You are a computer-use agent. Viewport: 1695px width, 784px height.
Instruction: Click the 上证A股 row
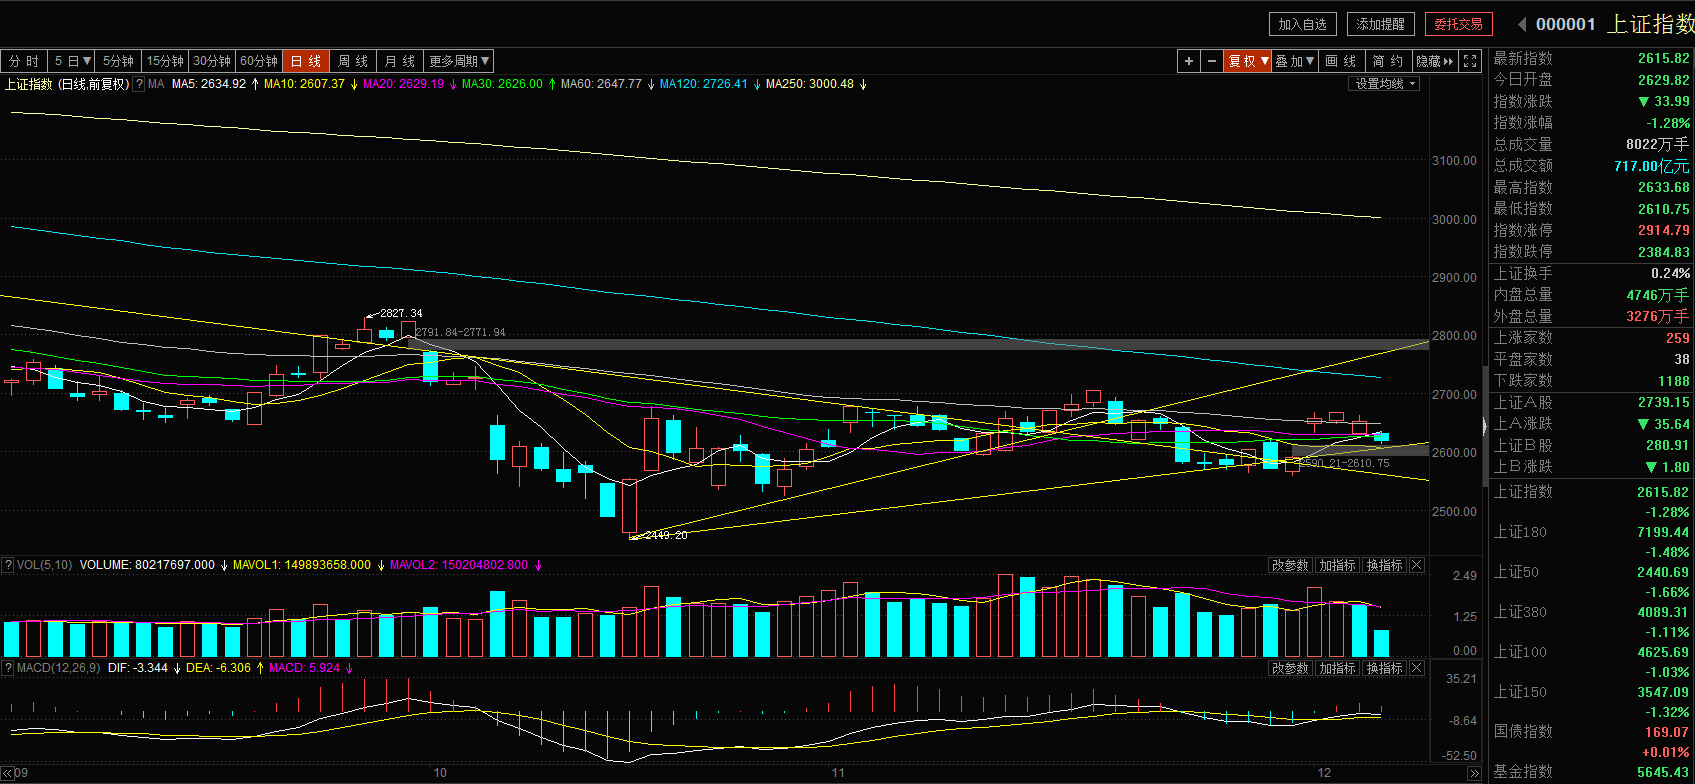click(x=1590, y=402)
